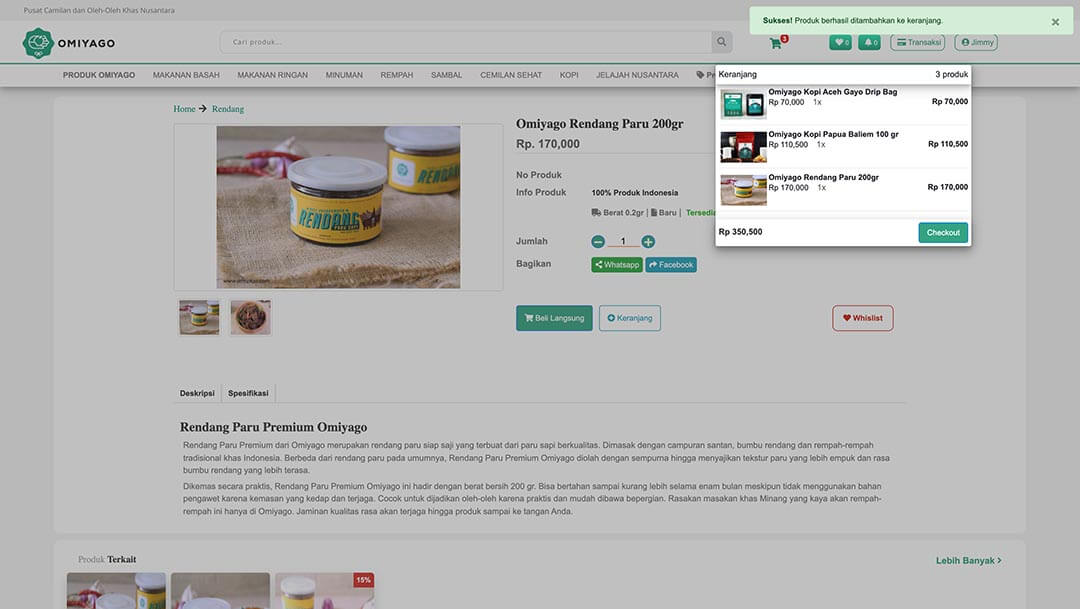Share product on Facebook
This screenshot has width=1080, height=609.
(671, 265)
